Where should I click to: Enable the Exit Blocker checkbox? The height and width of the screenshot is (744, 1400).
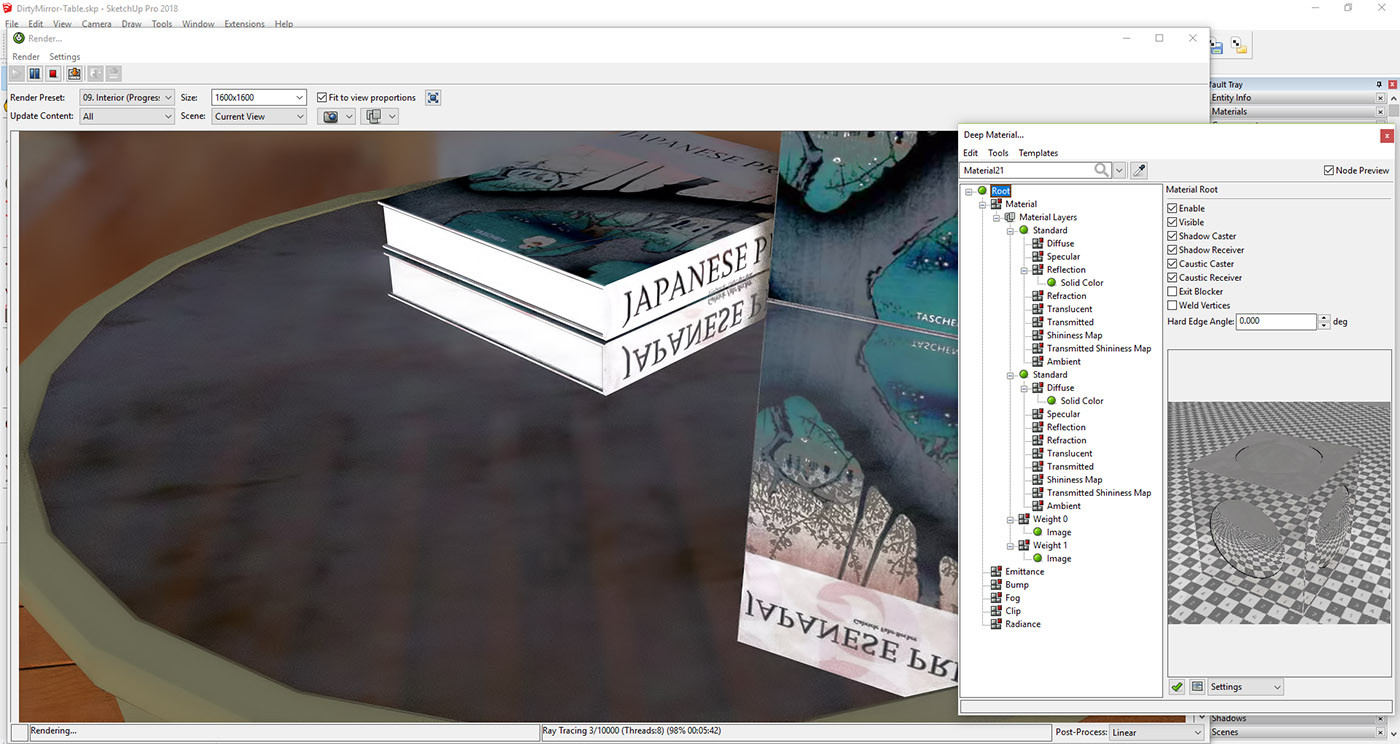tap(1173, 292)
